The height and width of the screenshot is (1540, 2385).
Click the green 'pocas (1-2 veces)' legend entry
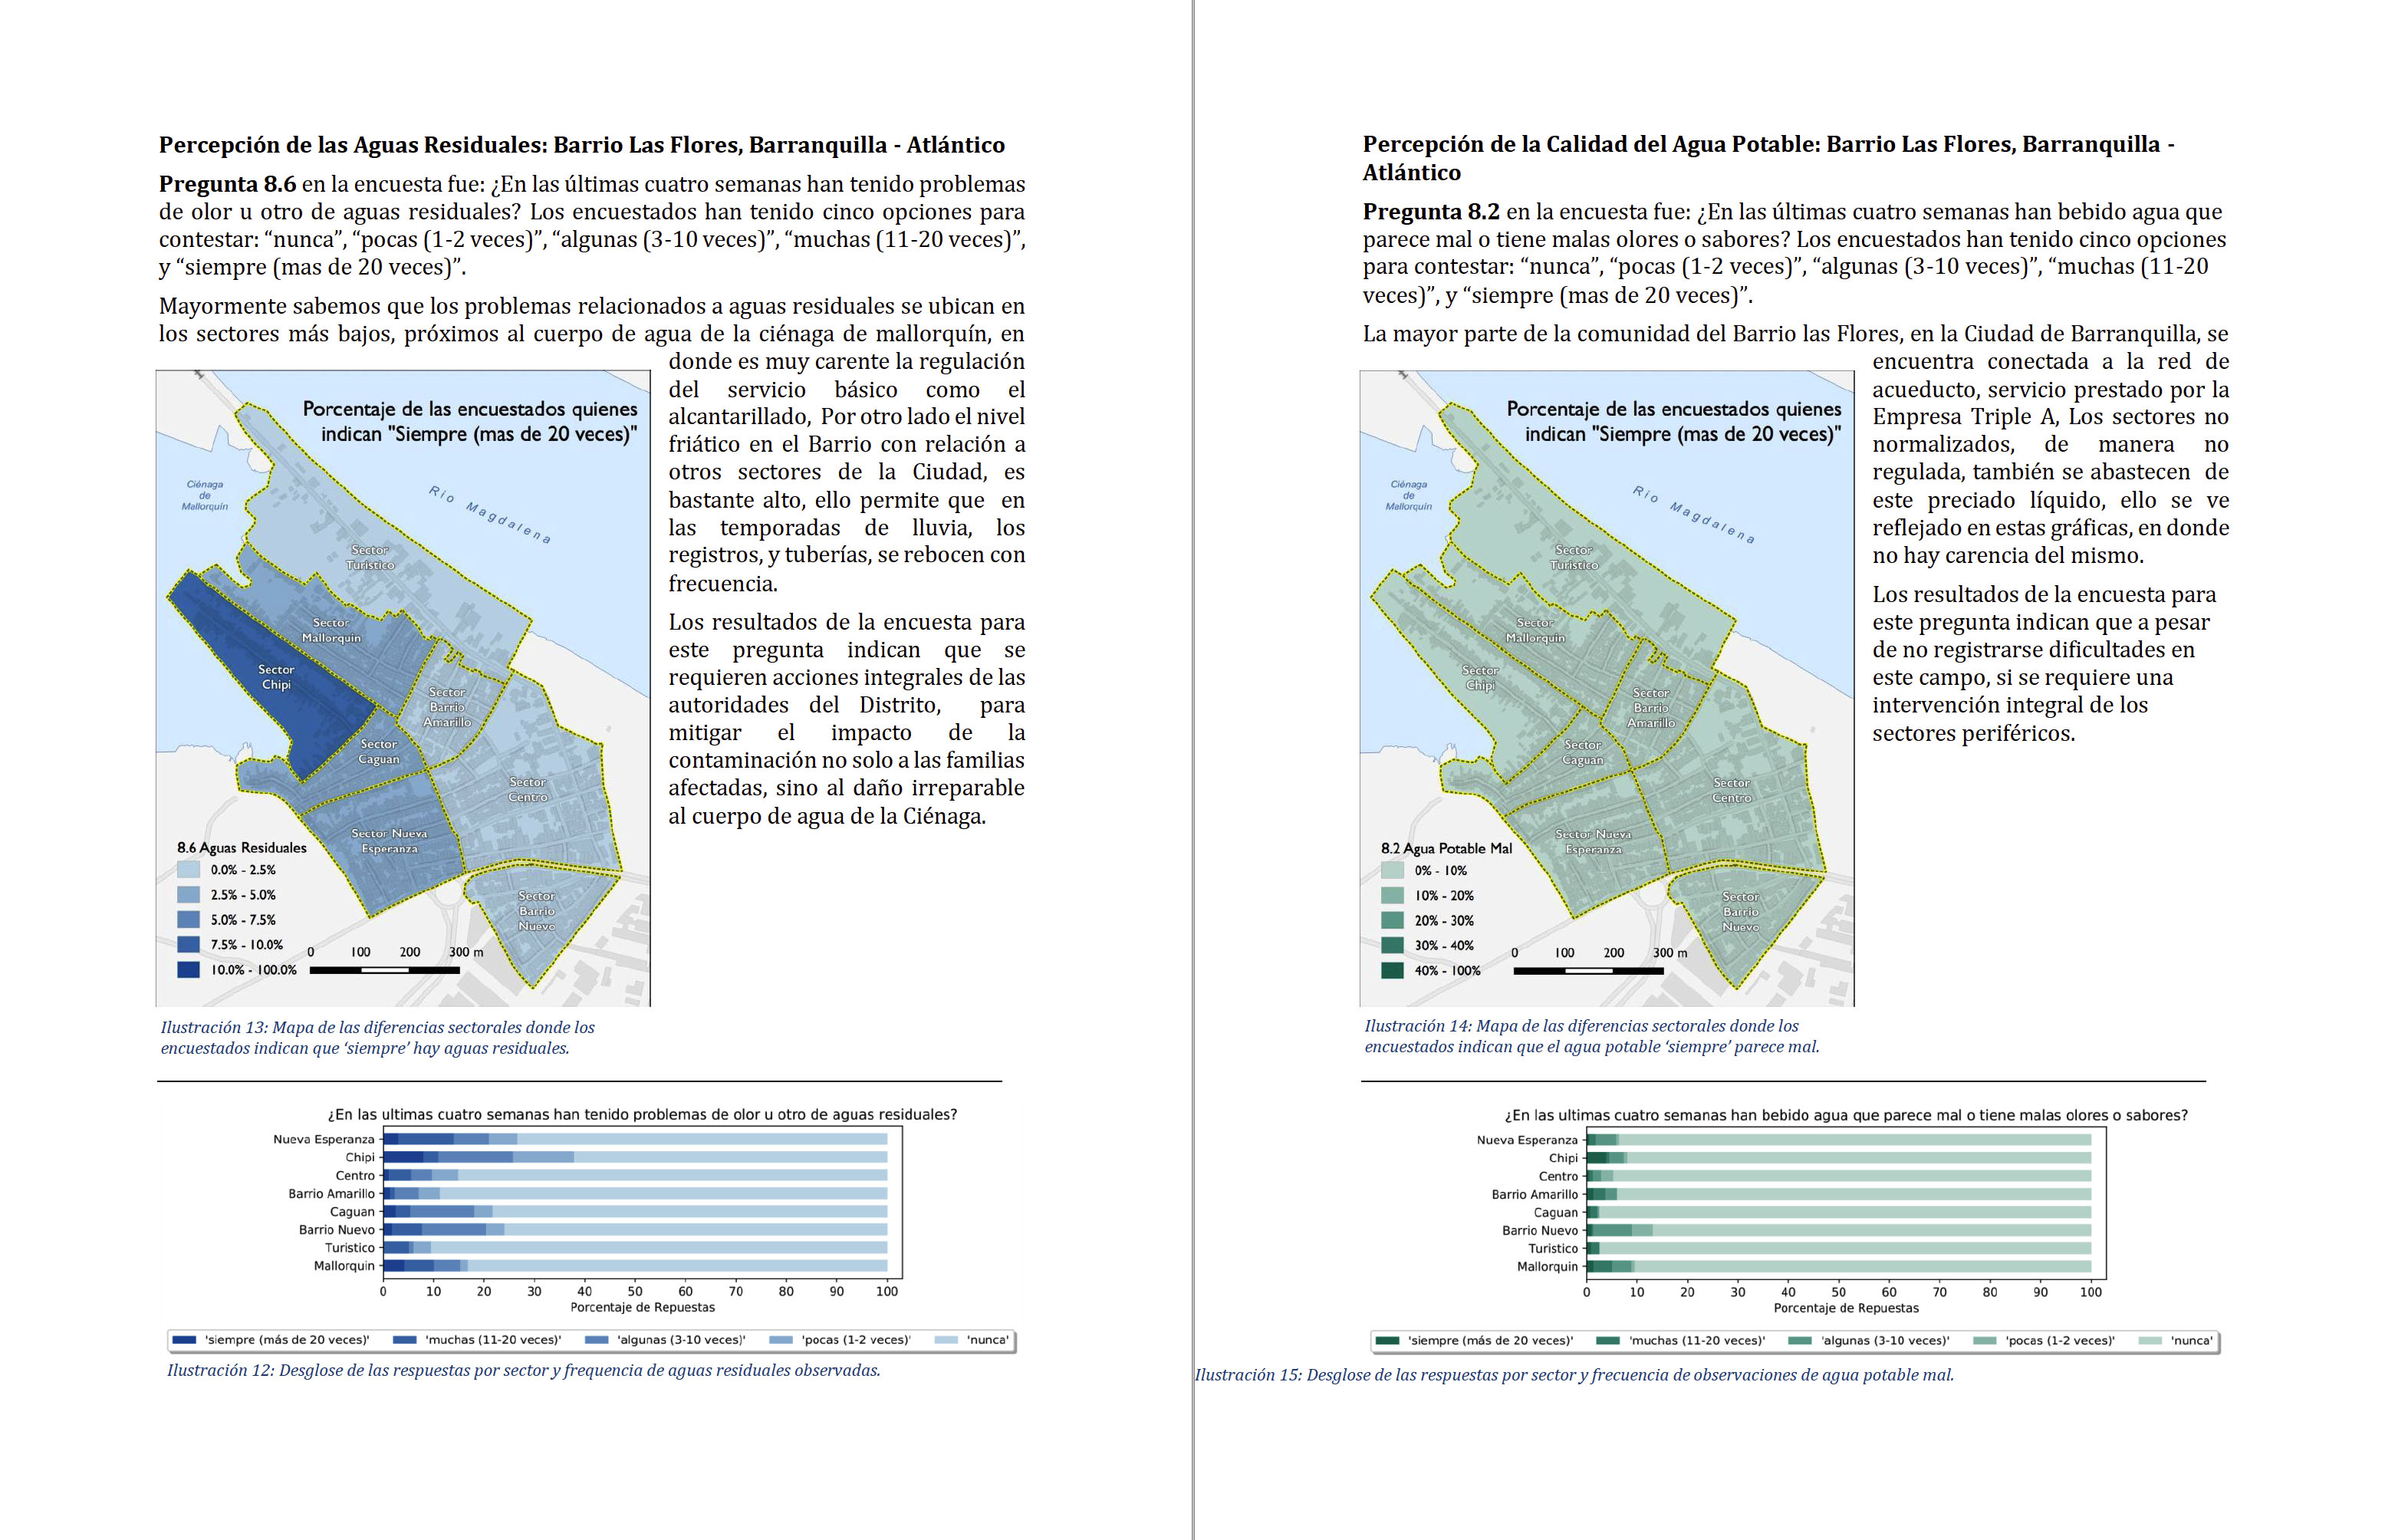point(2044,1341)
